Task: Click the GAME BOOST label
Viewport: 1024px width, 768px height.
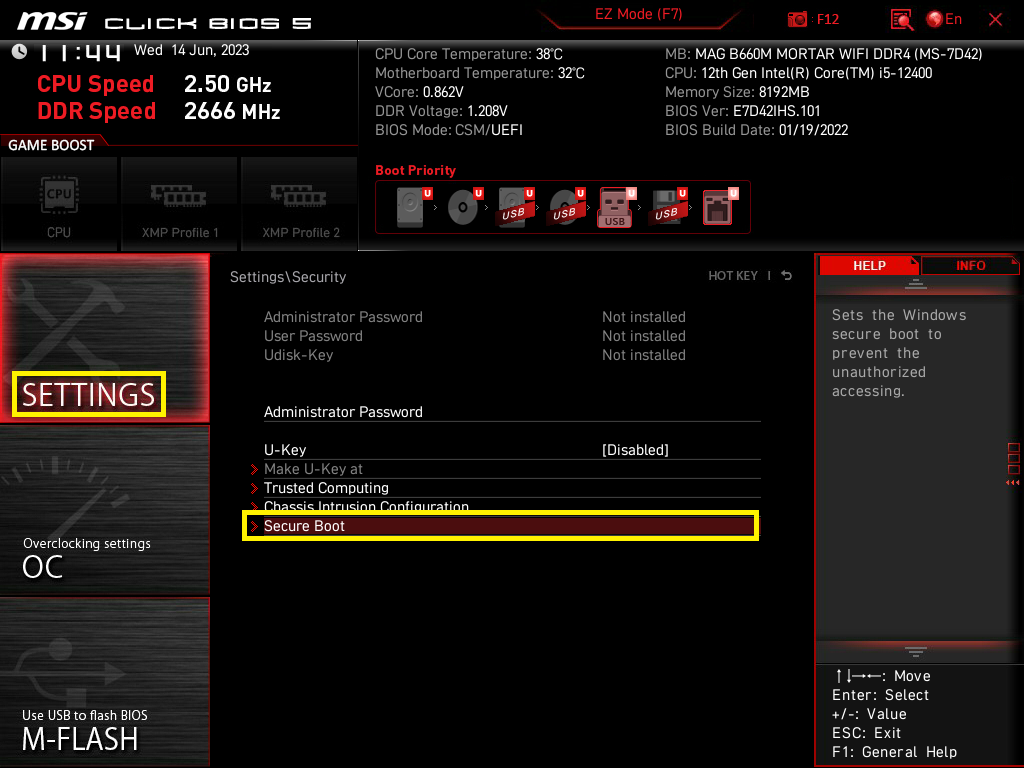Action: click(x=51, y=145)
